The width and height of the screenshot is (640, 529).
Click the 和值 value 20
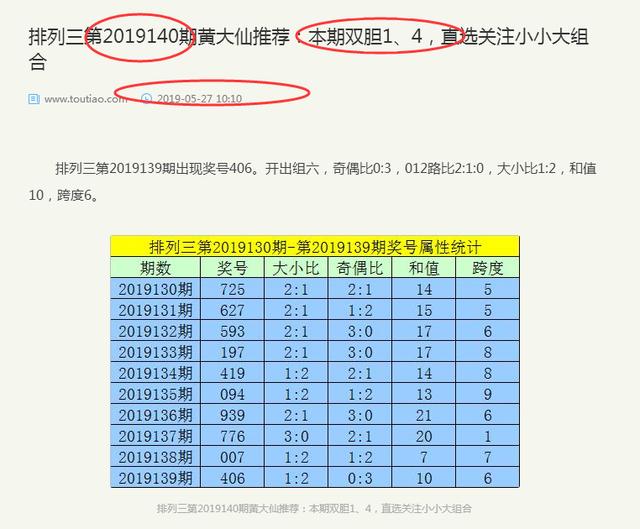(x=424, y=436)
